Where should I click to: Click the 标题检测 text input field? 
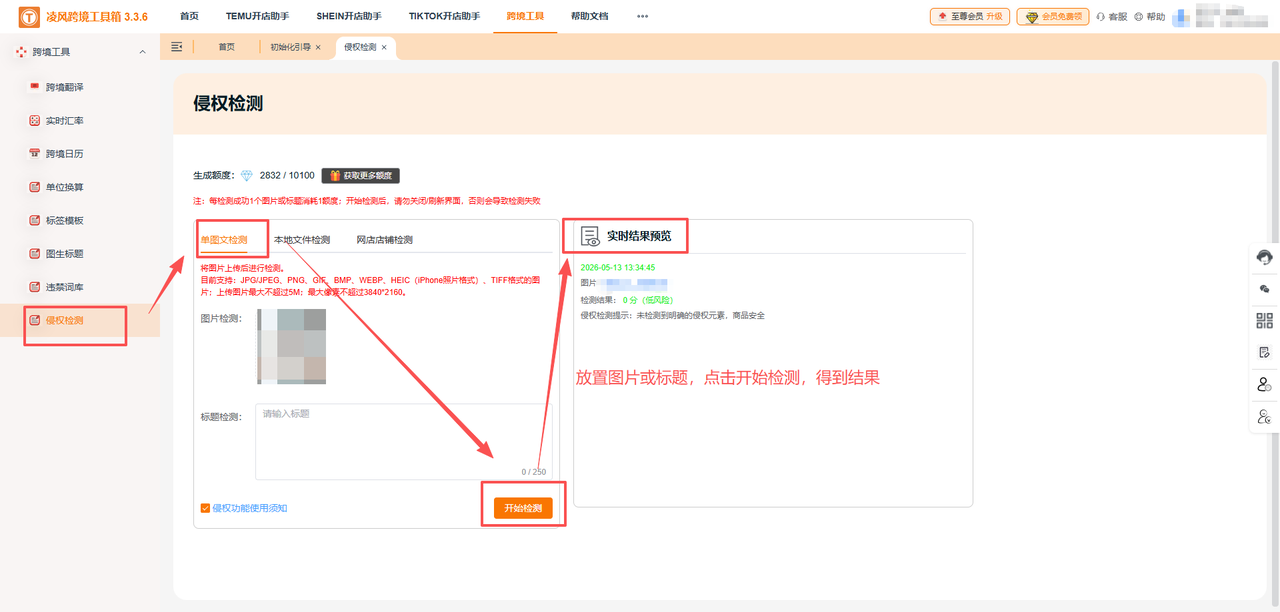point(404,442)
